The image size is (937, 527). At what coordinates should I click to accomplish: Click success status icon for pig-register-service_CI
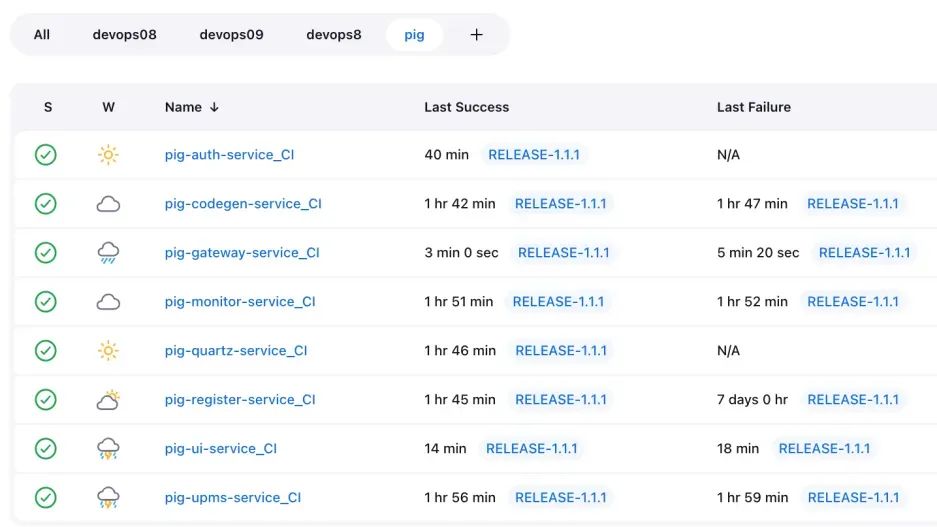45,400
